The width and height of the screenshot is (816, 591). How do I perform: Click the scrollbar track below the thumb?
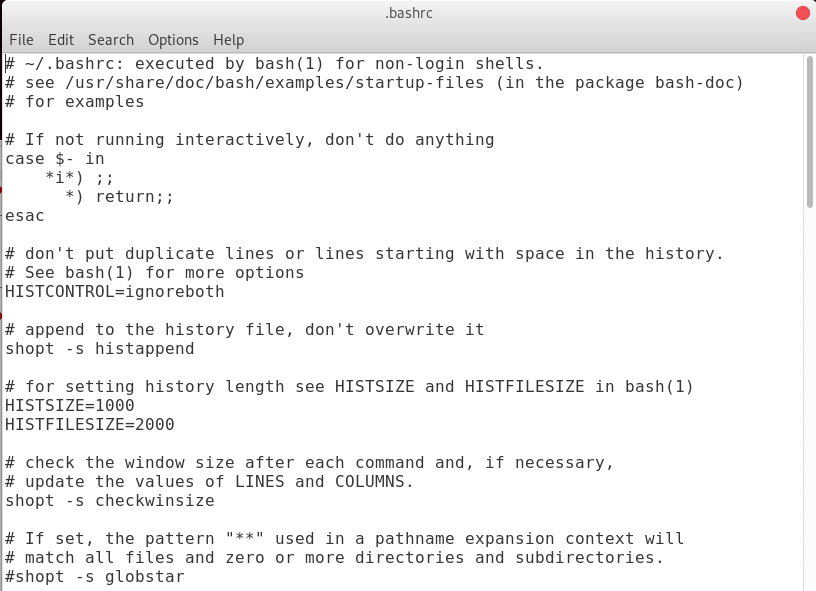click(809, 395)
